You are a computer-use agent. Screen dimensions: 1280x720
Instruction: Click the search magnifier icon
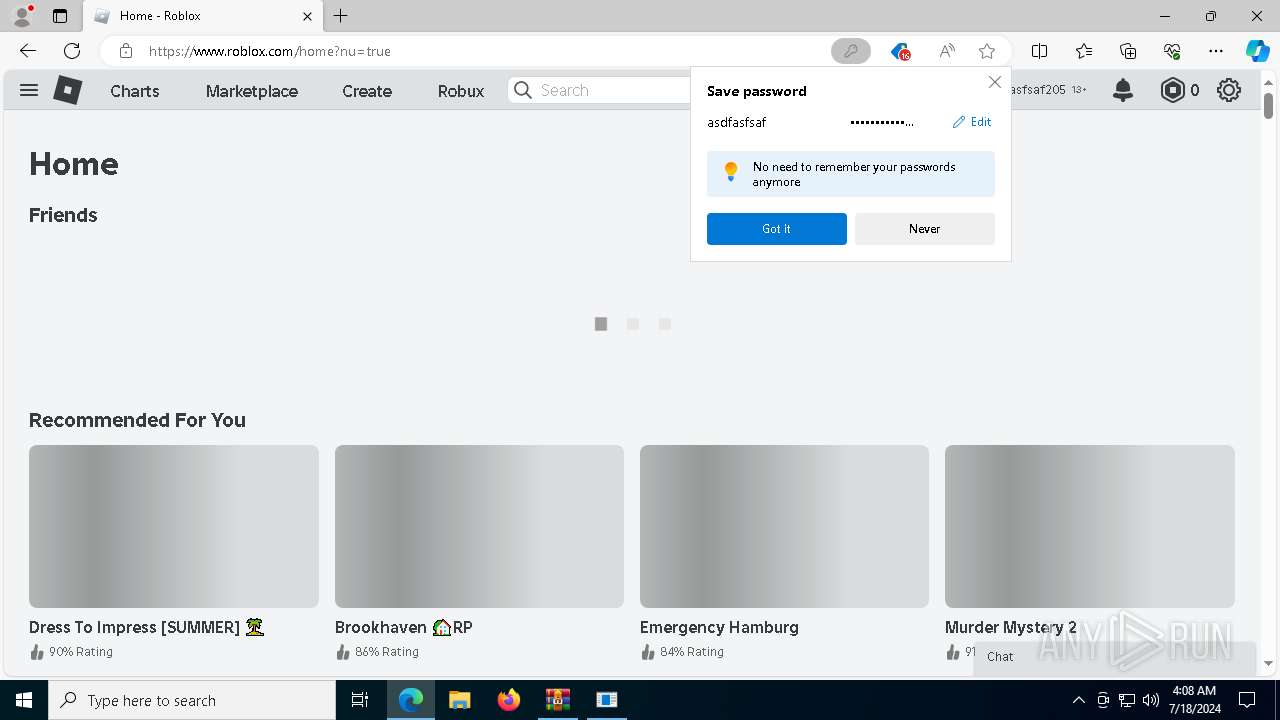(x=522, y=90)
